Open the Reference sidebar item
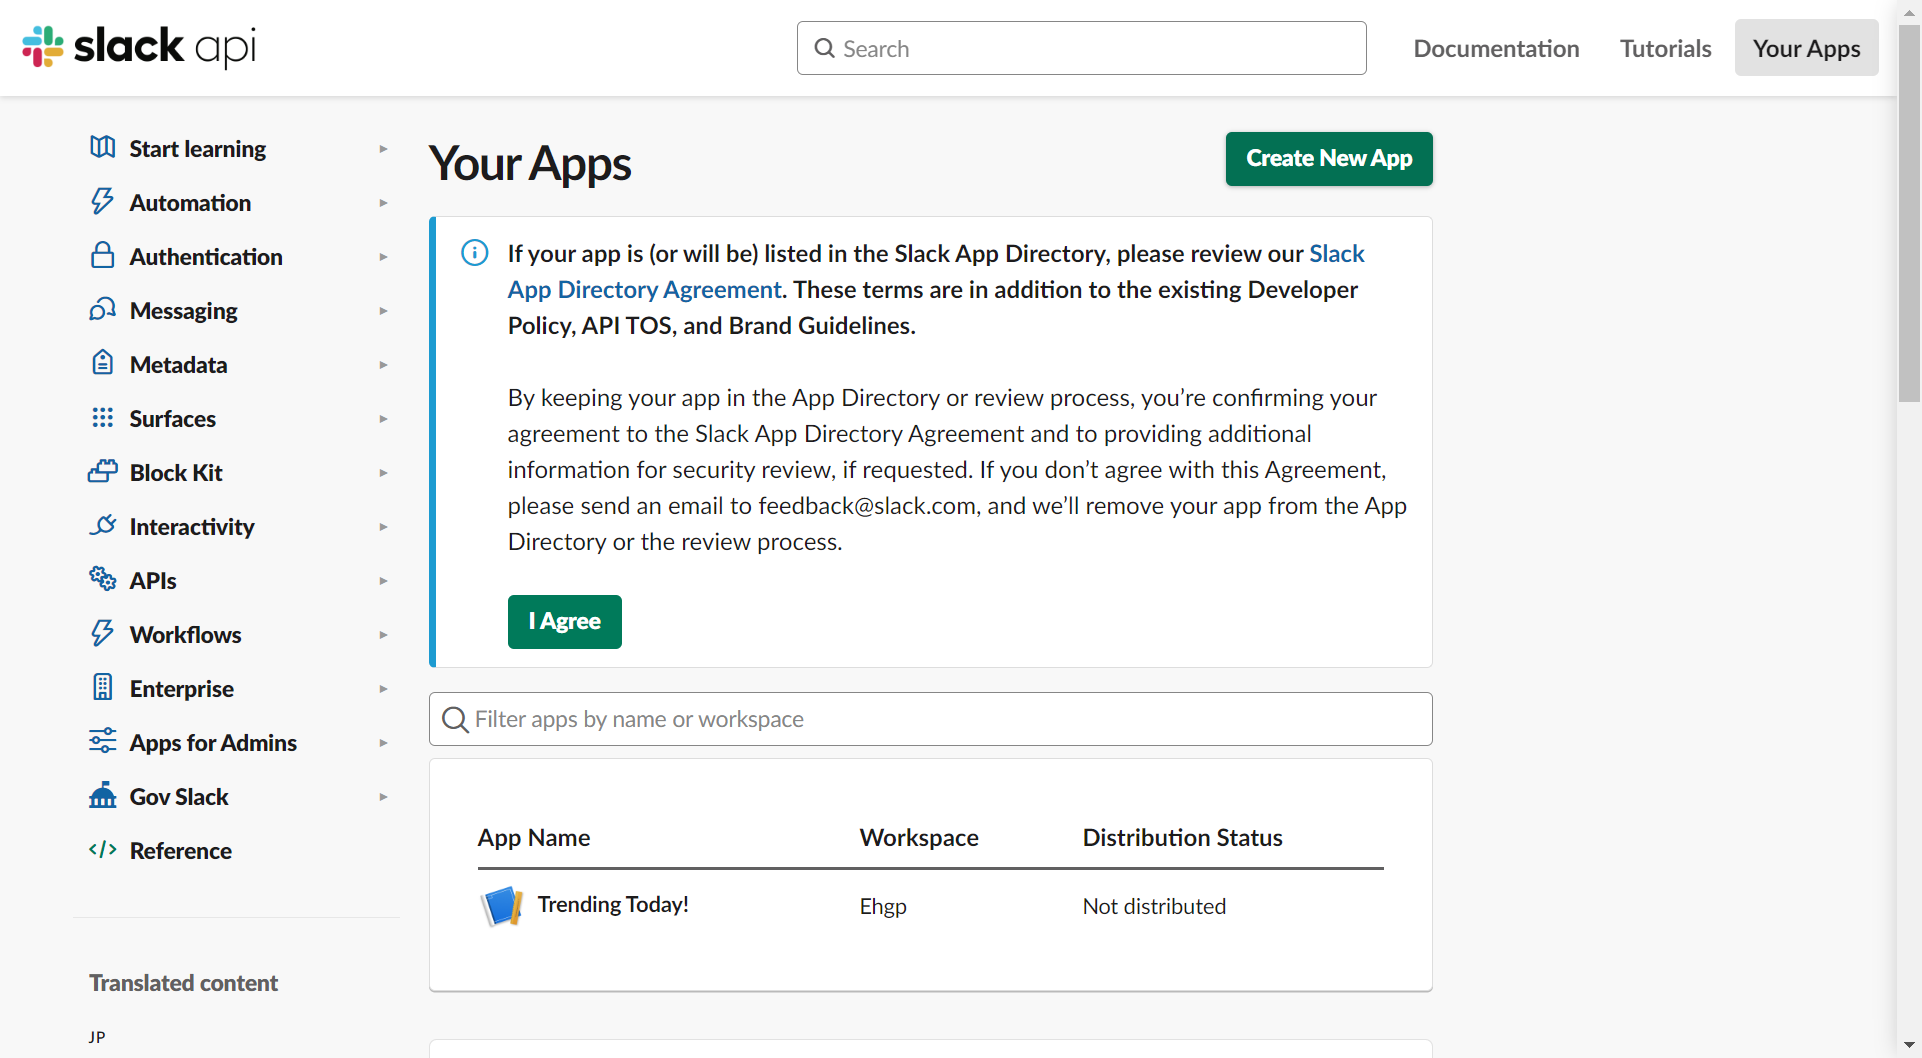Viewport: 1922px width, 1058px height. (181, 851)
